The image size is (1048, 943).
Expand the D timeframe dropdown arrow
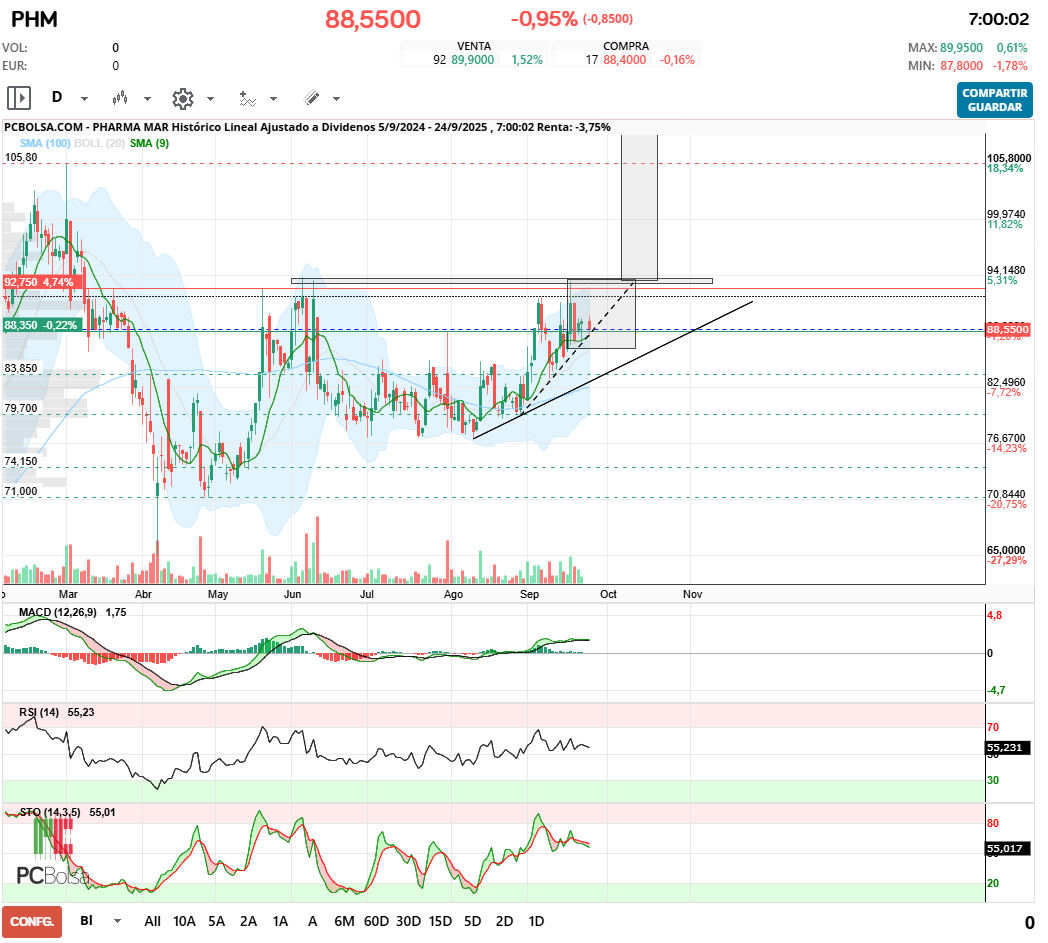pos(84,99)
